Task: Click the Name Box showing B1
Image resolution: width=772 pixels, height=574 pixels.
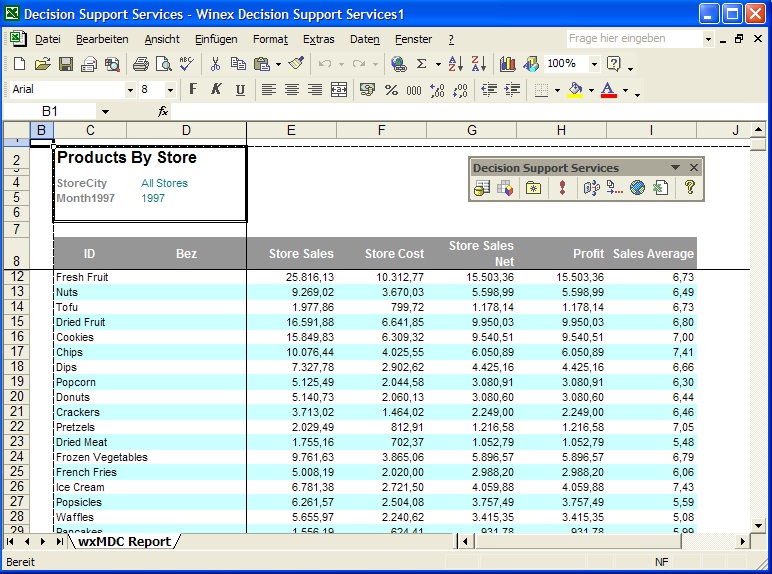Action: (50, 111)
